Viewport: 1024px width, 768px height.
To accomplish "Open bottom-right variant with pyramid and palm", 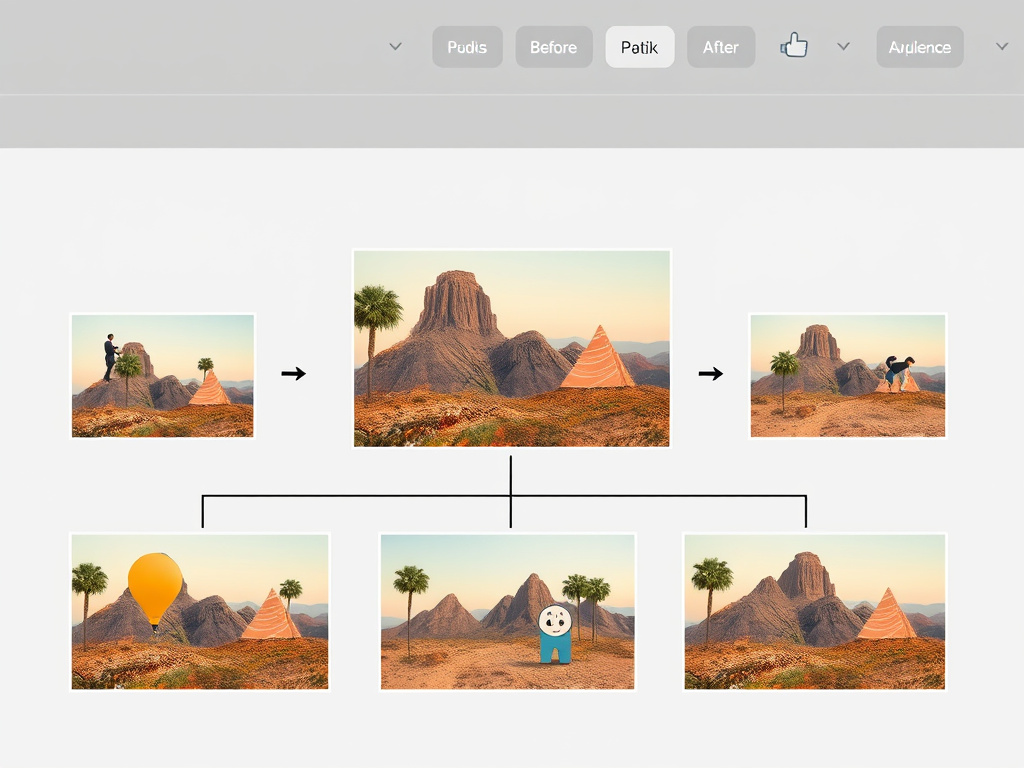I will [x=814, y=611].
